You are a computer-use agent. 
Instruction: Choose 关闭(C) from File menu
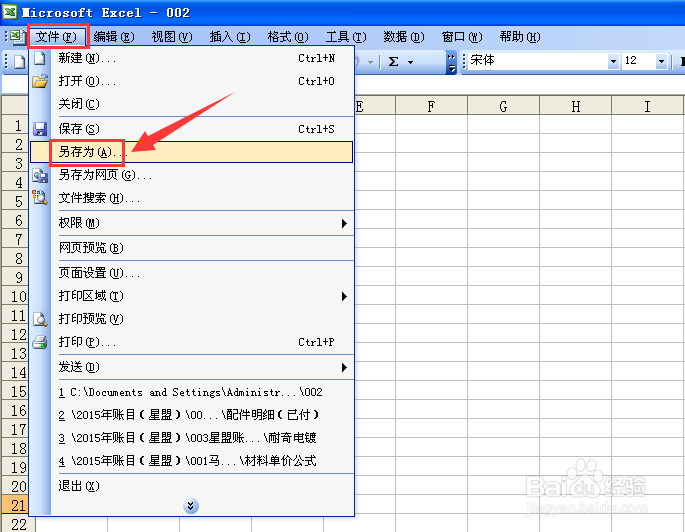[x=192, y=104]
